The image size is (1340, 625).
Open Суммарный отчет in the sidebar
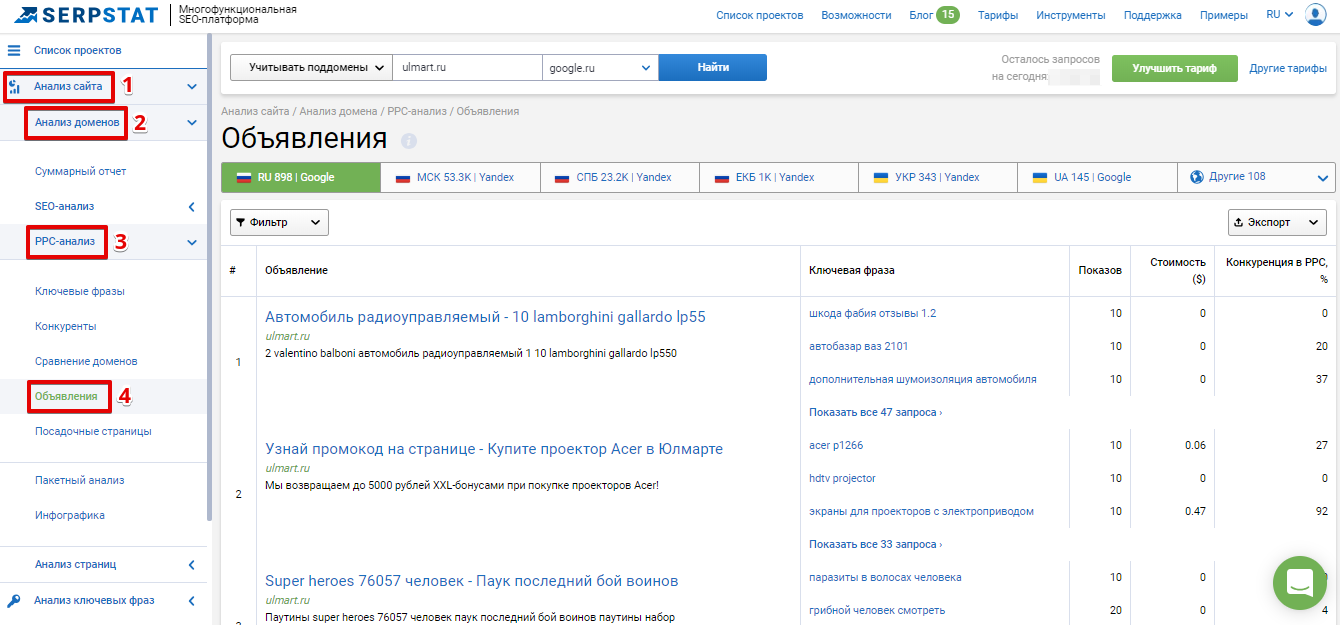click(81, 171)
